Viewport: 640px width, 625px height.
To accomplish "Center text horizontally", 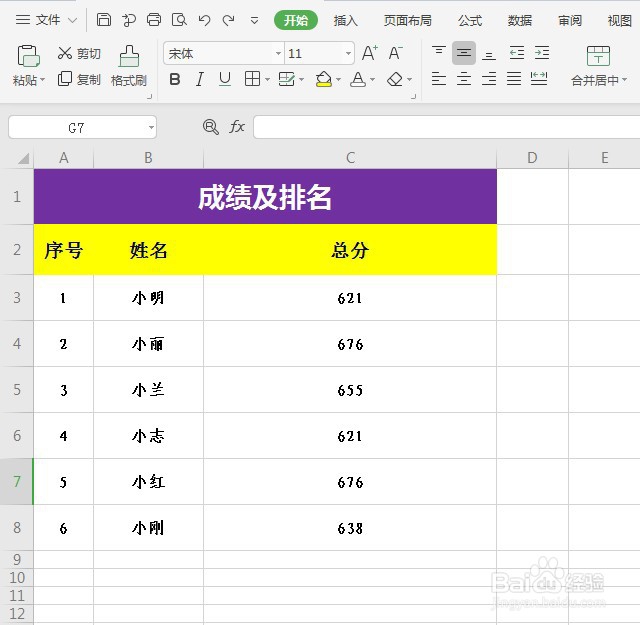I will (464, 78).
